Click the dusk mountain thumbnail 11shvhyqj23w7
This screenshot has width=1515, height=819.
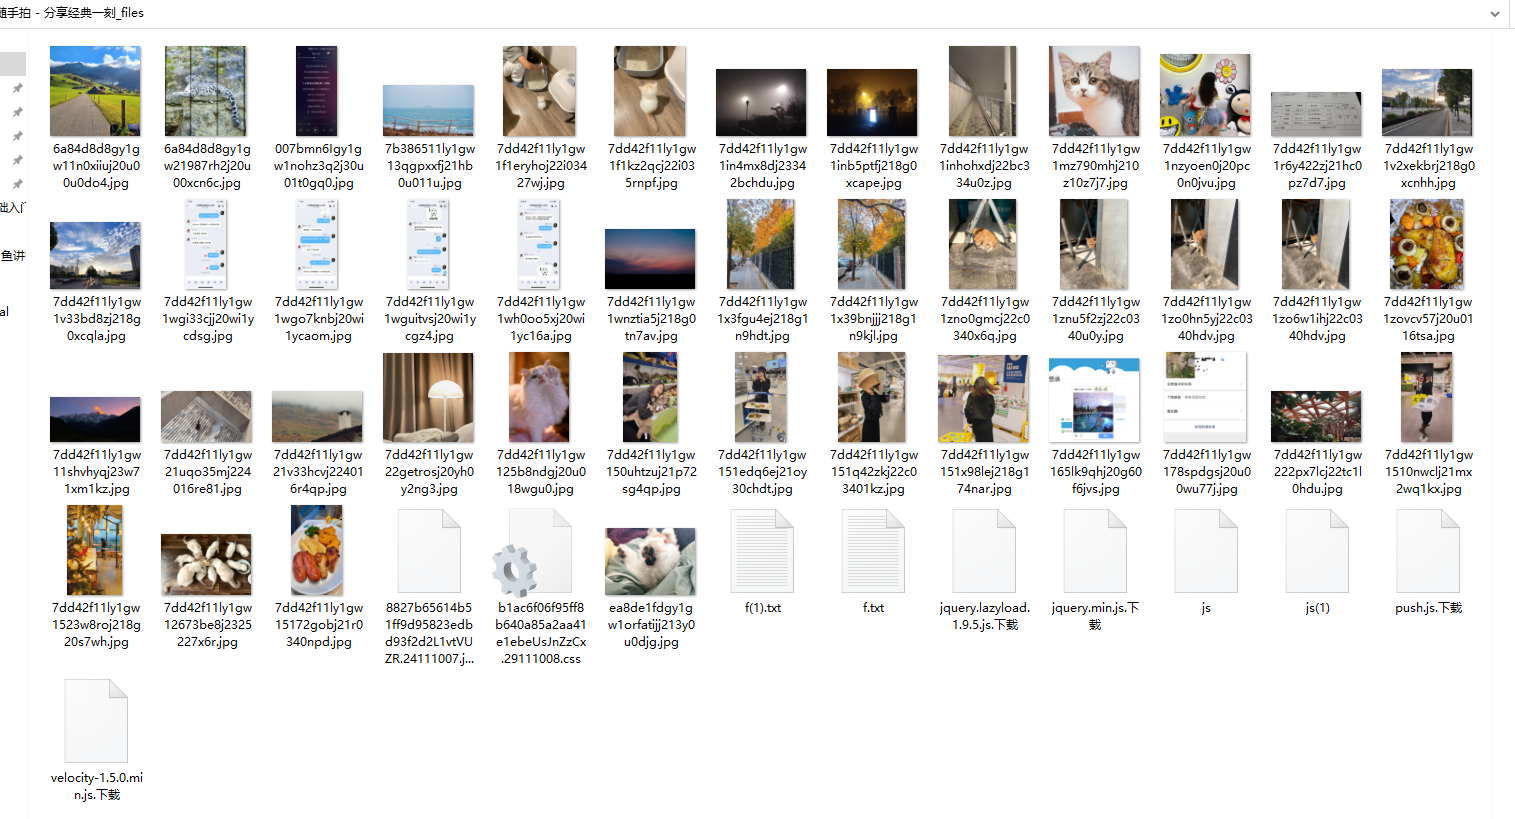point(95,419)
